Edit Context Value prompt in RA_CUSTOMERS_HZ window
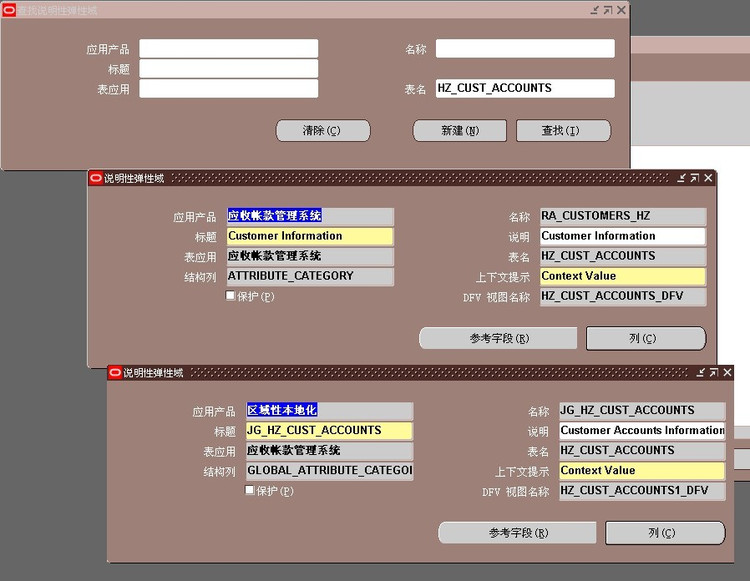Viewport: 750px width, 581px height. click(x=623, y=276)
